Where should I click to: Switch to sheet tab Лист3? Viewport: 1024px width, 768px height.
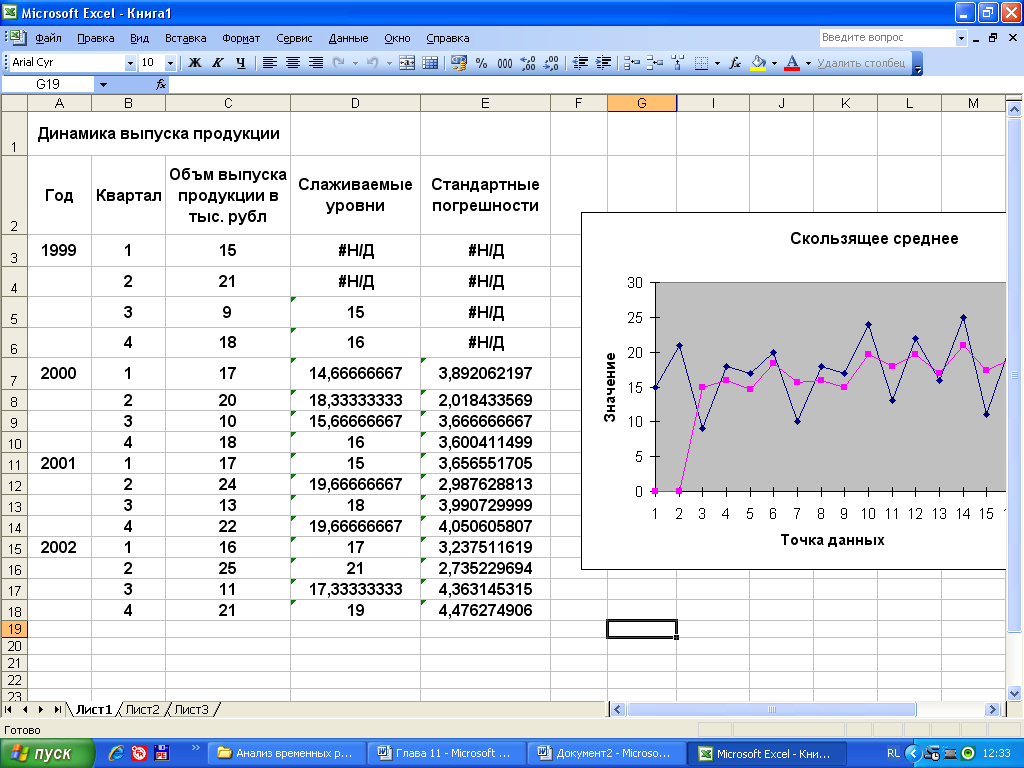(191, 709)
